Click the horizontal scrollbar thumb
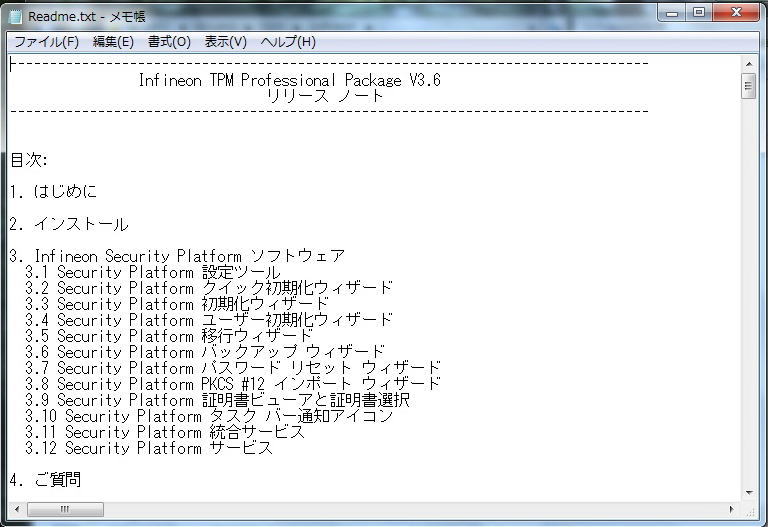768x527 pixels. [65, 509]
